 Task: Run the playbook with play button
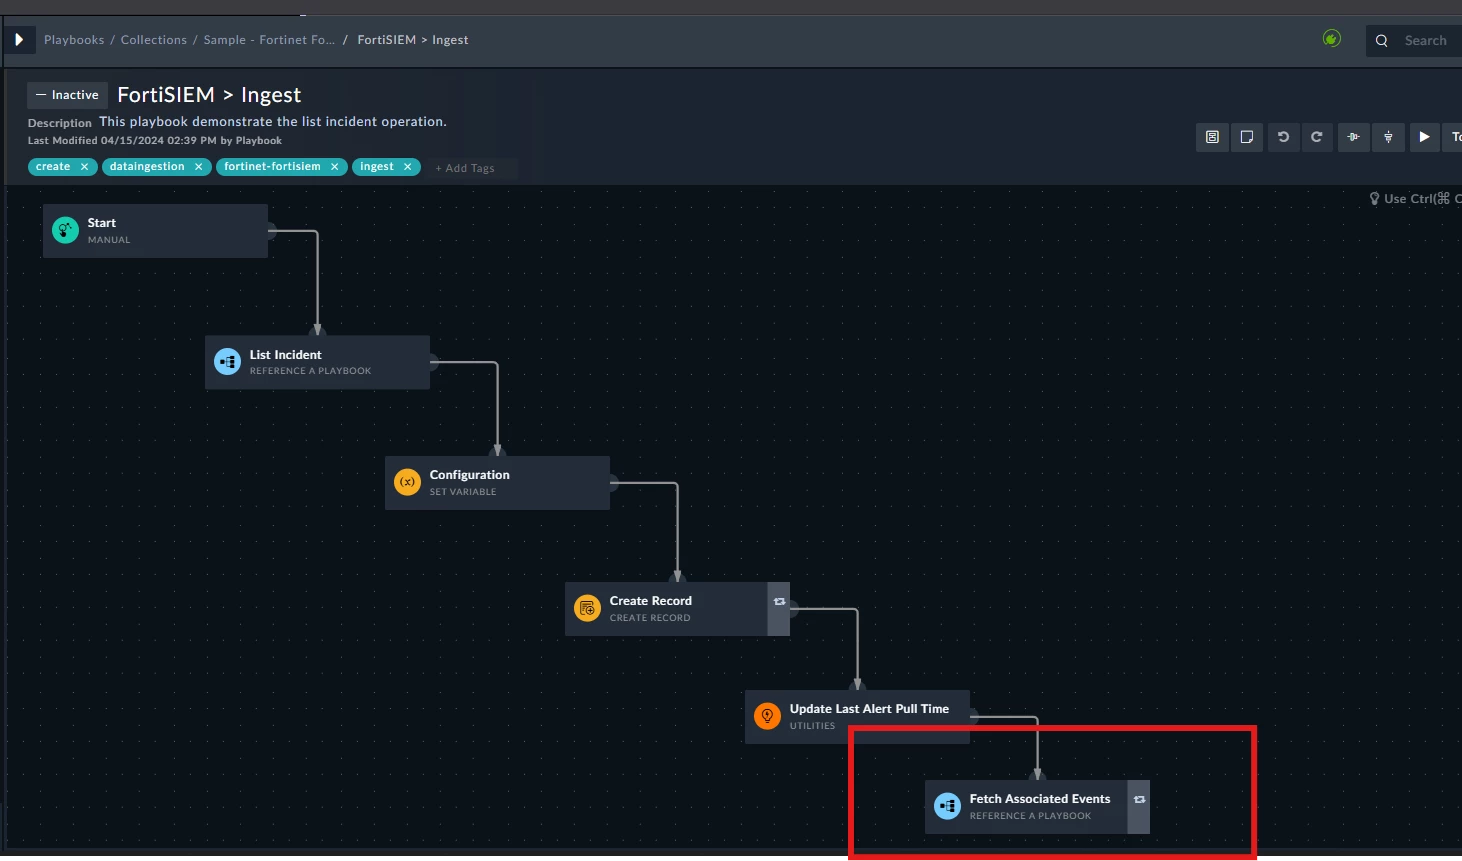[1424, 137]
